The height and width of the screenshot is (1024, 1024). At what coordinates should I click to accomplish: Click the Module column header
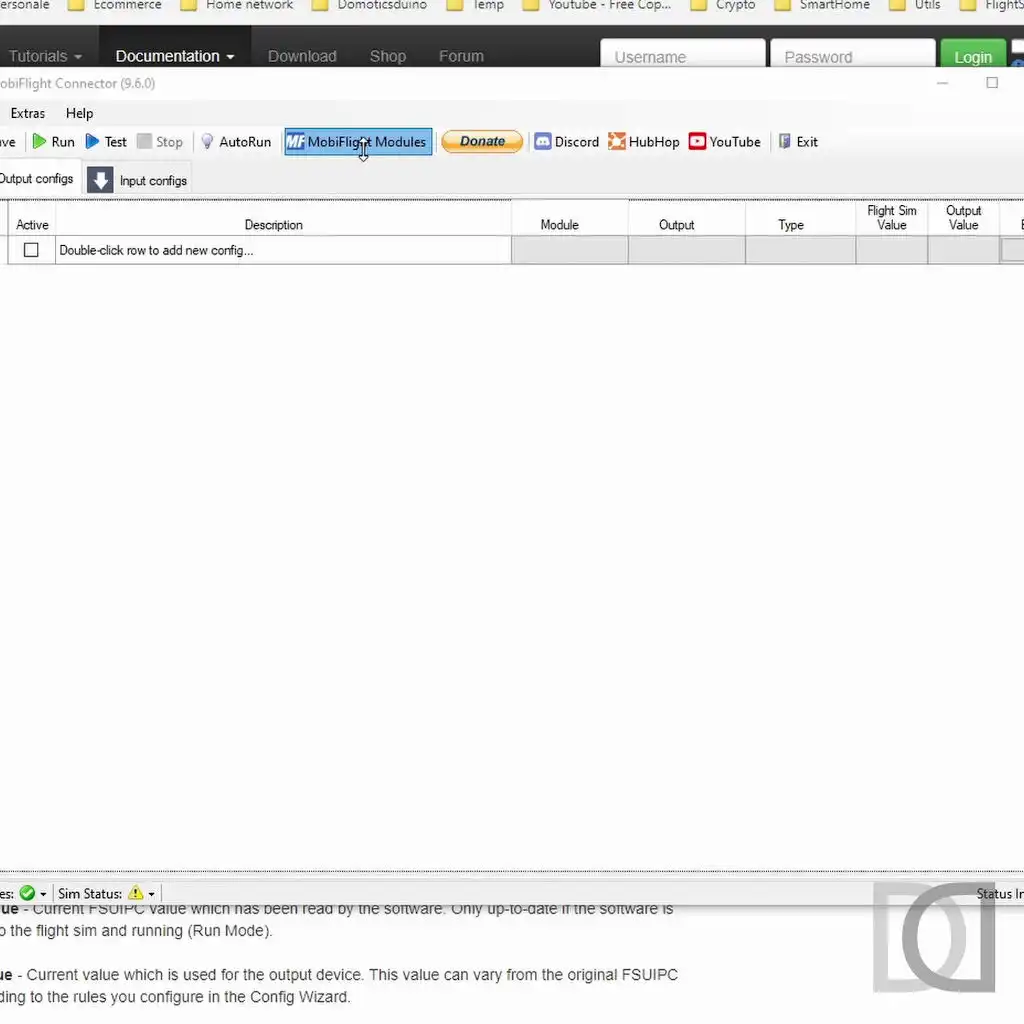click(x=560, y=225)
